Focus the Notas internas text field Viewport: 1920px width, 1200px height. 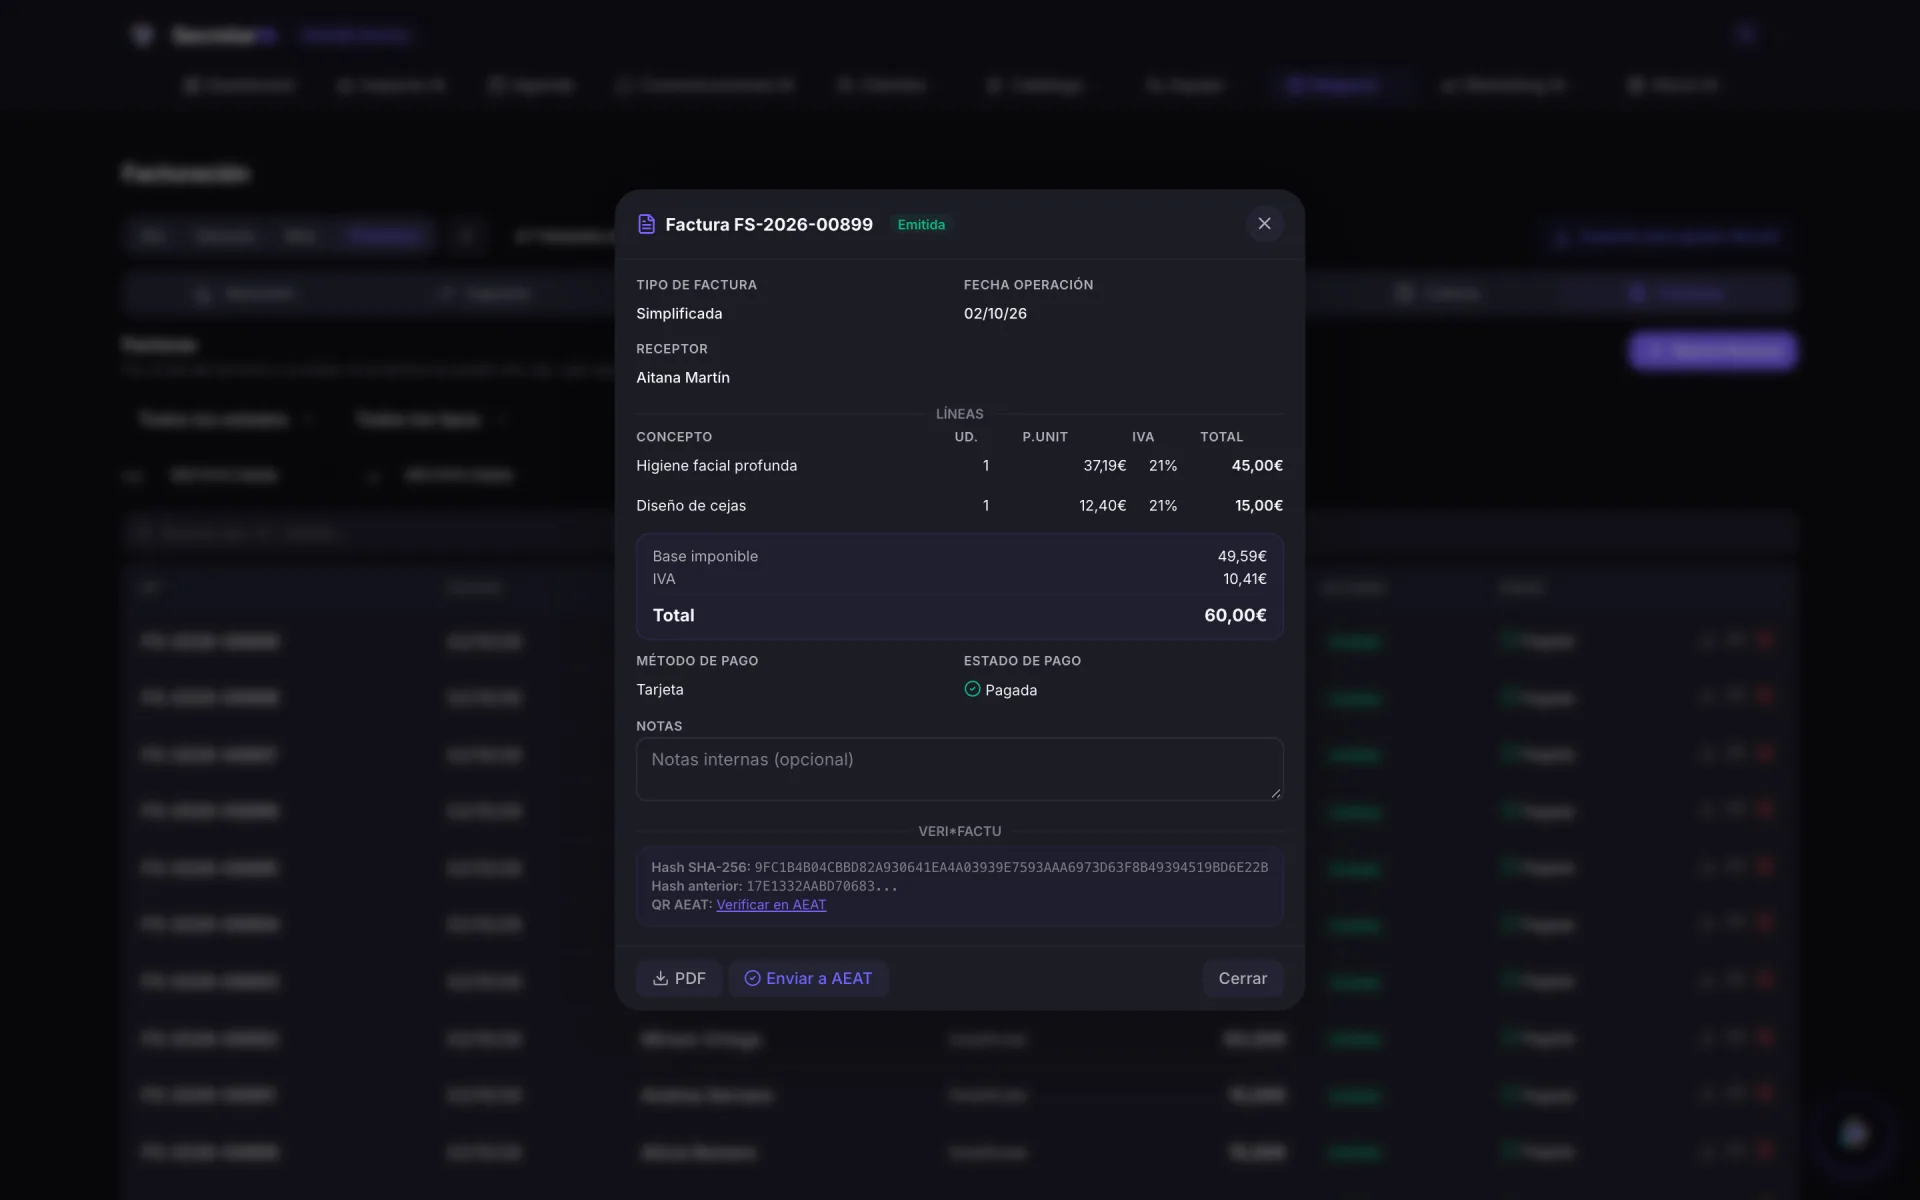point(959,769)
